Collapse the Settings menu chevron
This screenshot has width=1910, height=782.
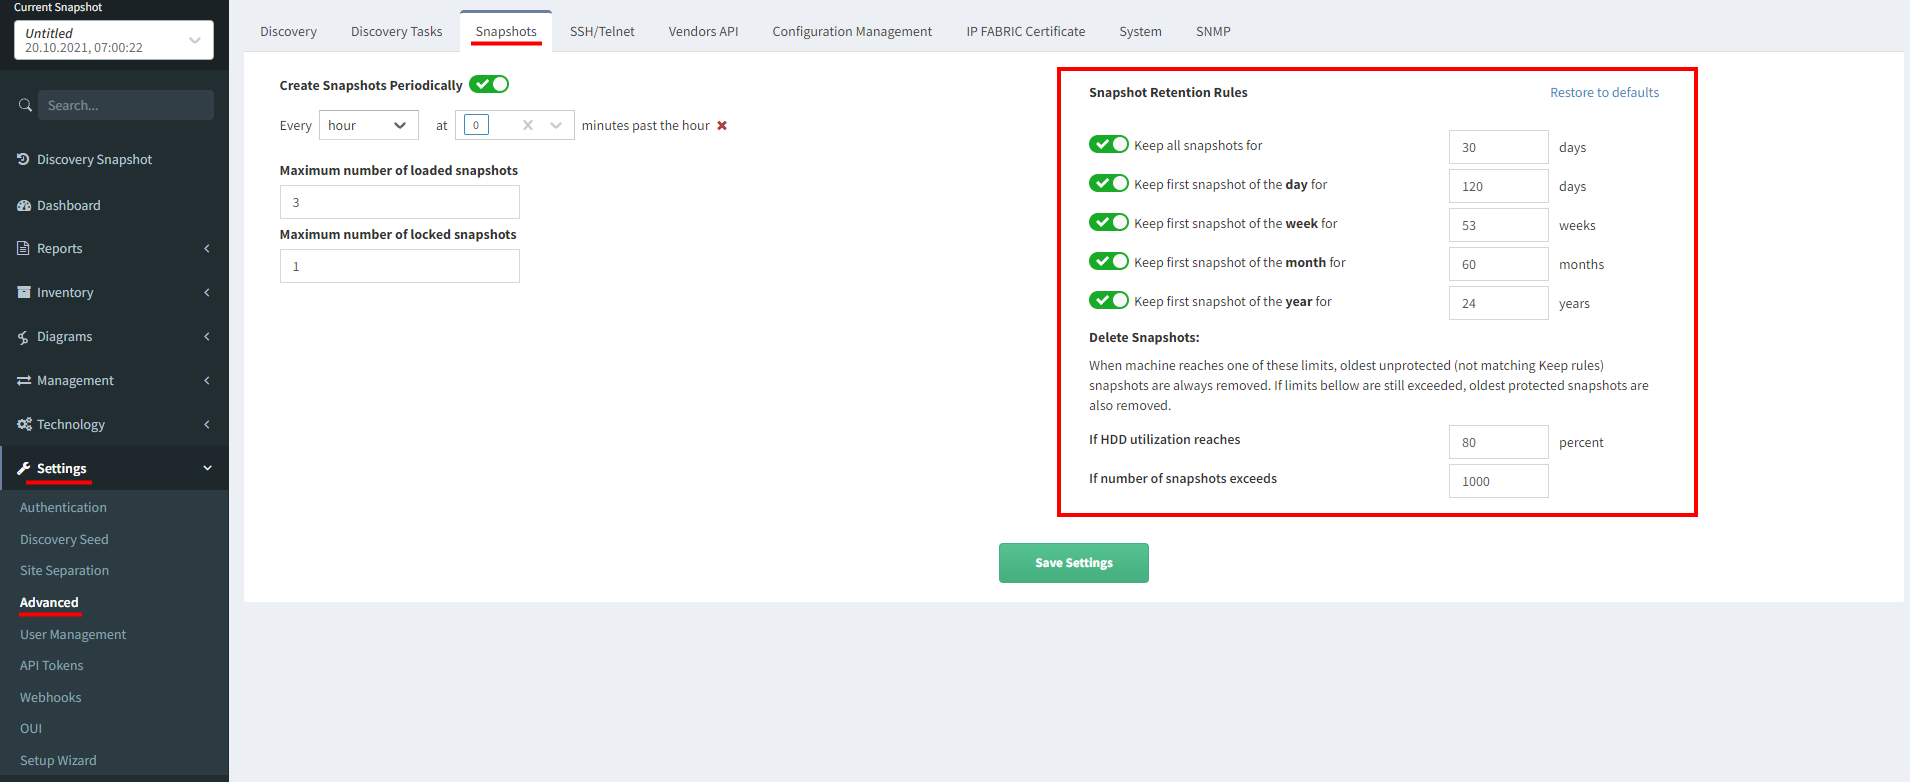pyautogui.click(x=208, y=468)
